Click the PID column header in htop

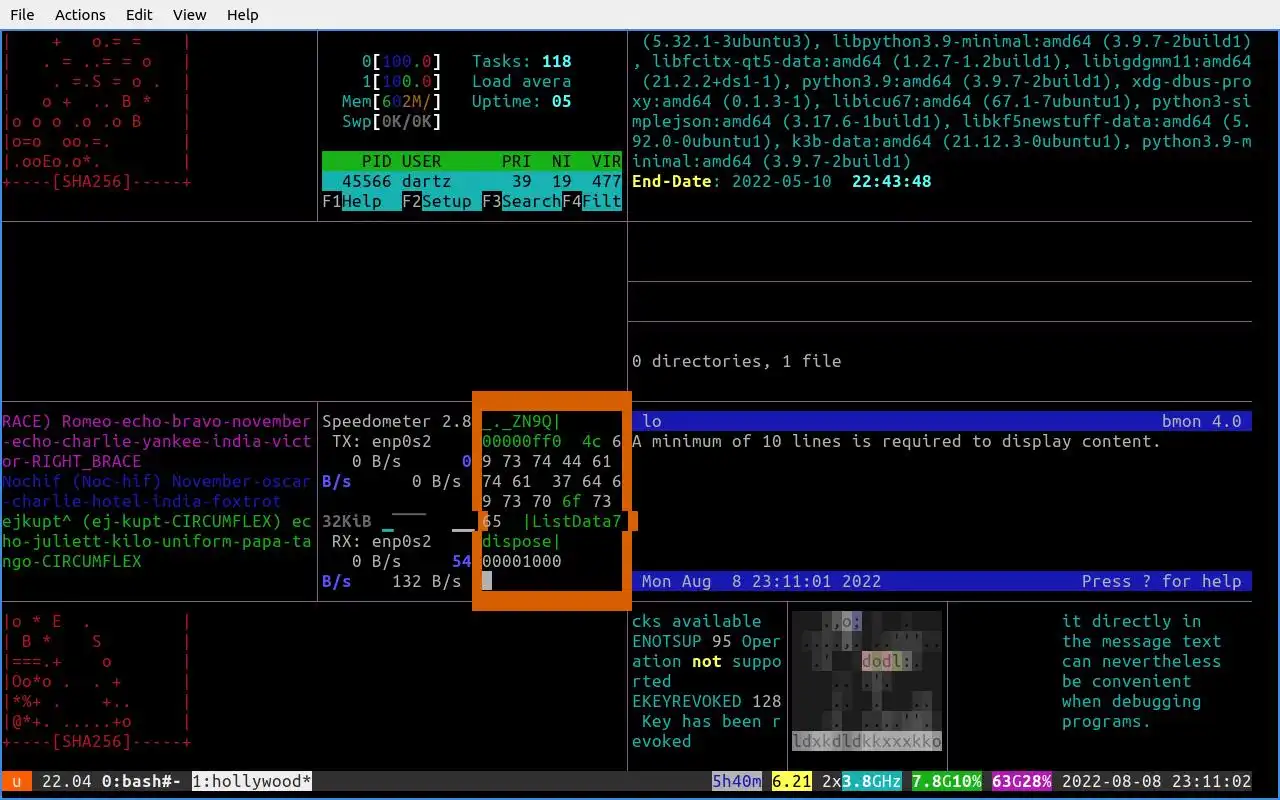click(377, 161)
